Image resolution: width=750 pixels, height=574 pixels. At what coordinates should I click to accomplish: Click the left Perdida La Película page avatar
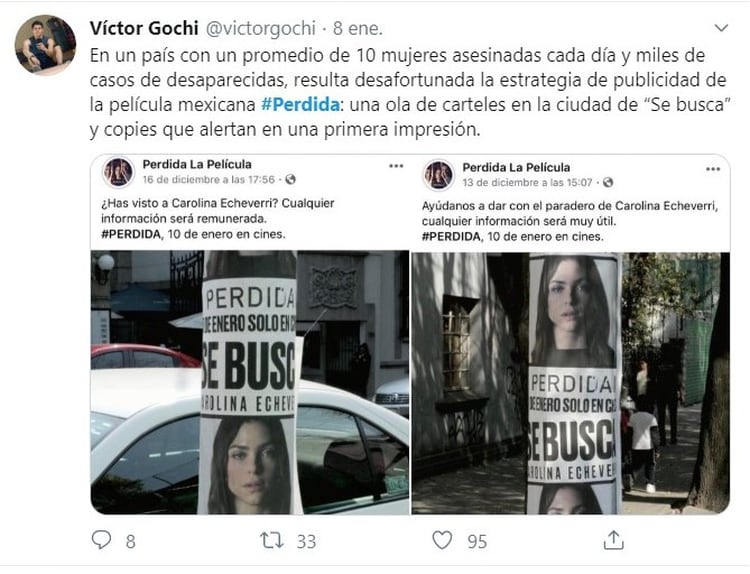(118, 172)
